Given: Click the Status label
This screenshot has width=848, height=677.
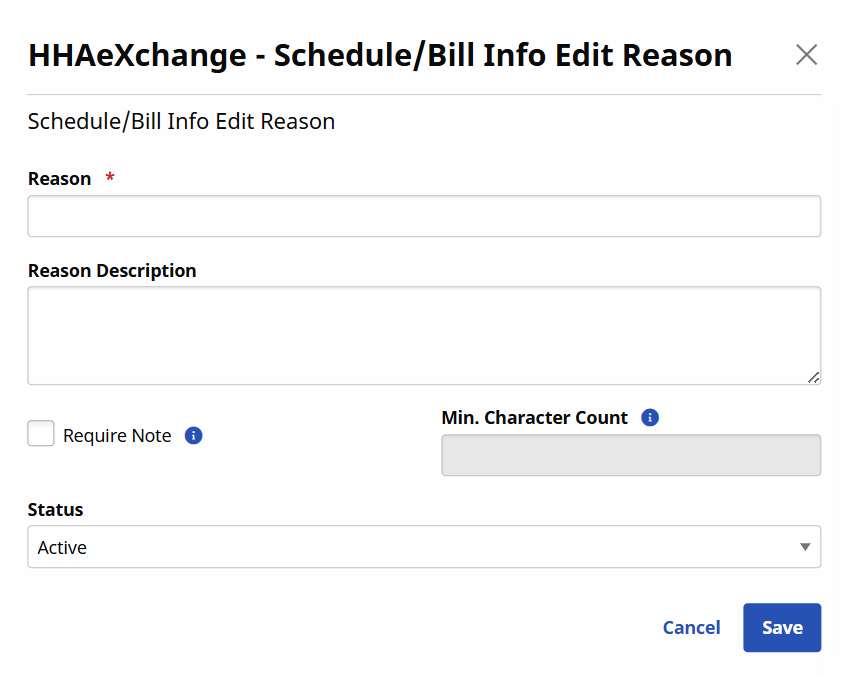Looking at the screenshot, I should [x=56, y=510].
